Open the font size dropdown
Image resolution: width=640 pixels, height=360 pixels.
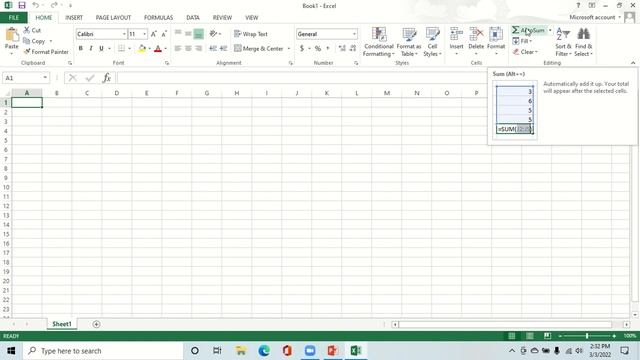coord(144,34)
